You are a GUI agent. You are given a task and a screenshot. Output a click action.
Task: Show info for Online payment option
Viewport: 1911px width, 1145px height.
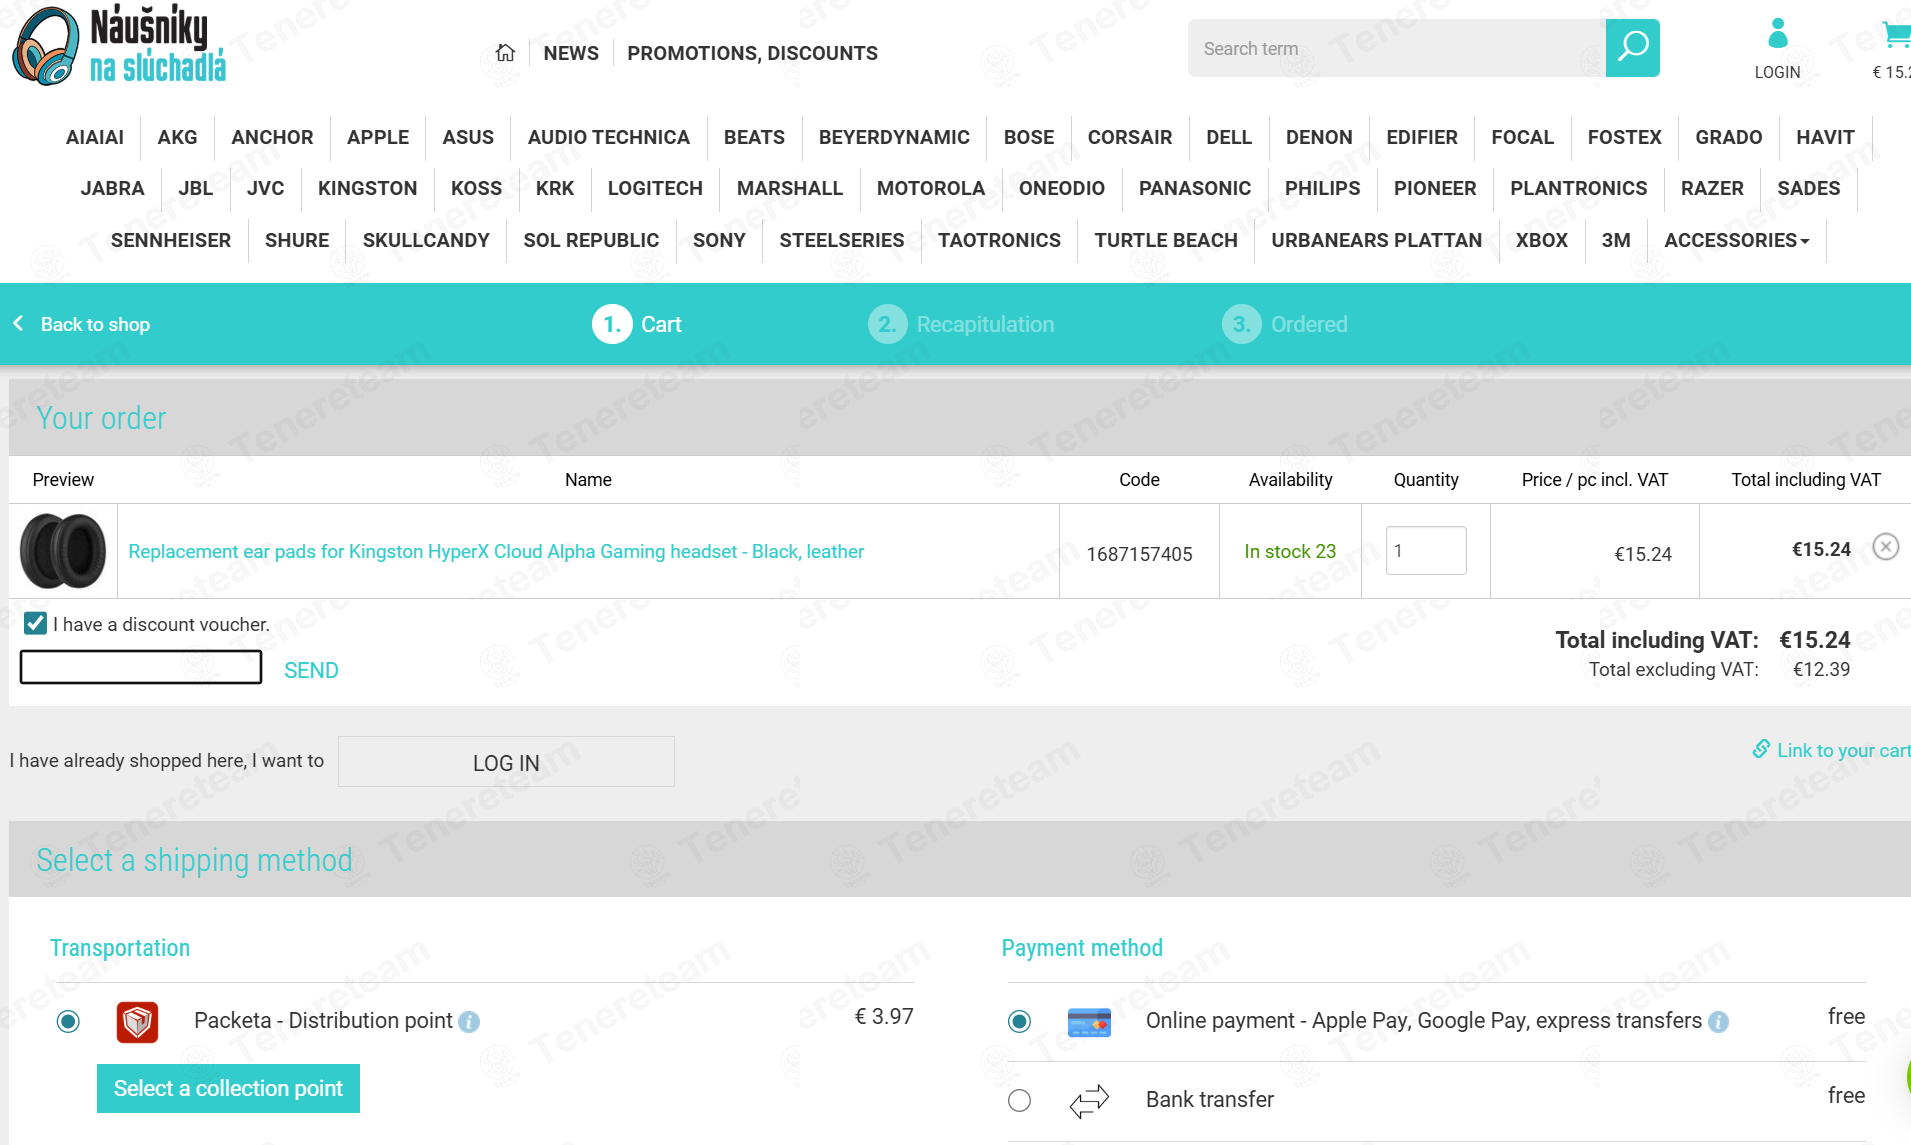coord(1718,1022)
